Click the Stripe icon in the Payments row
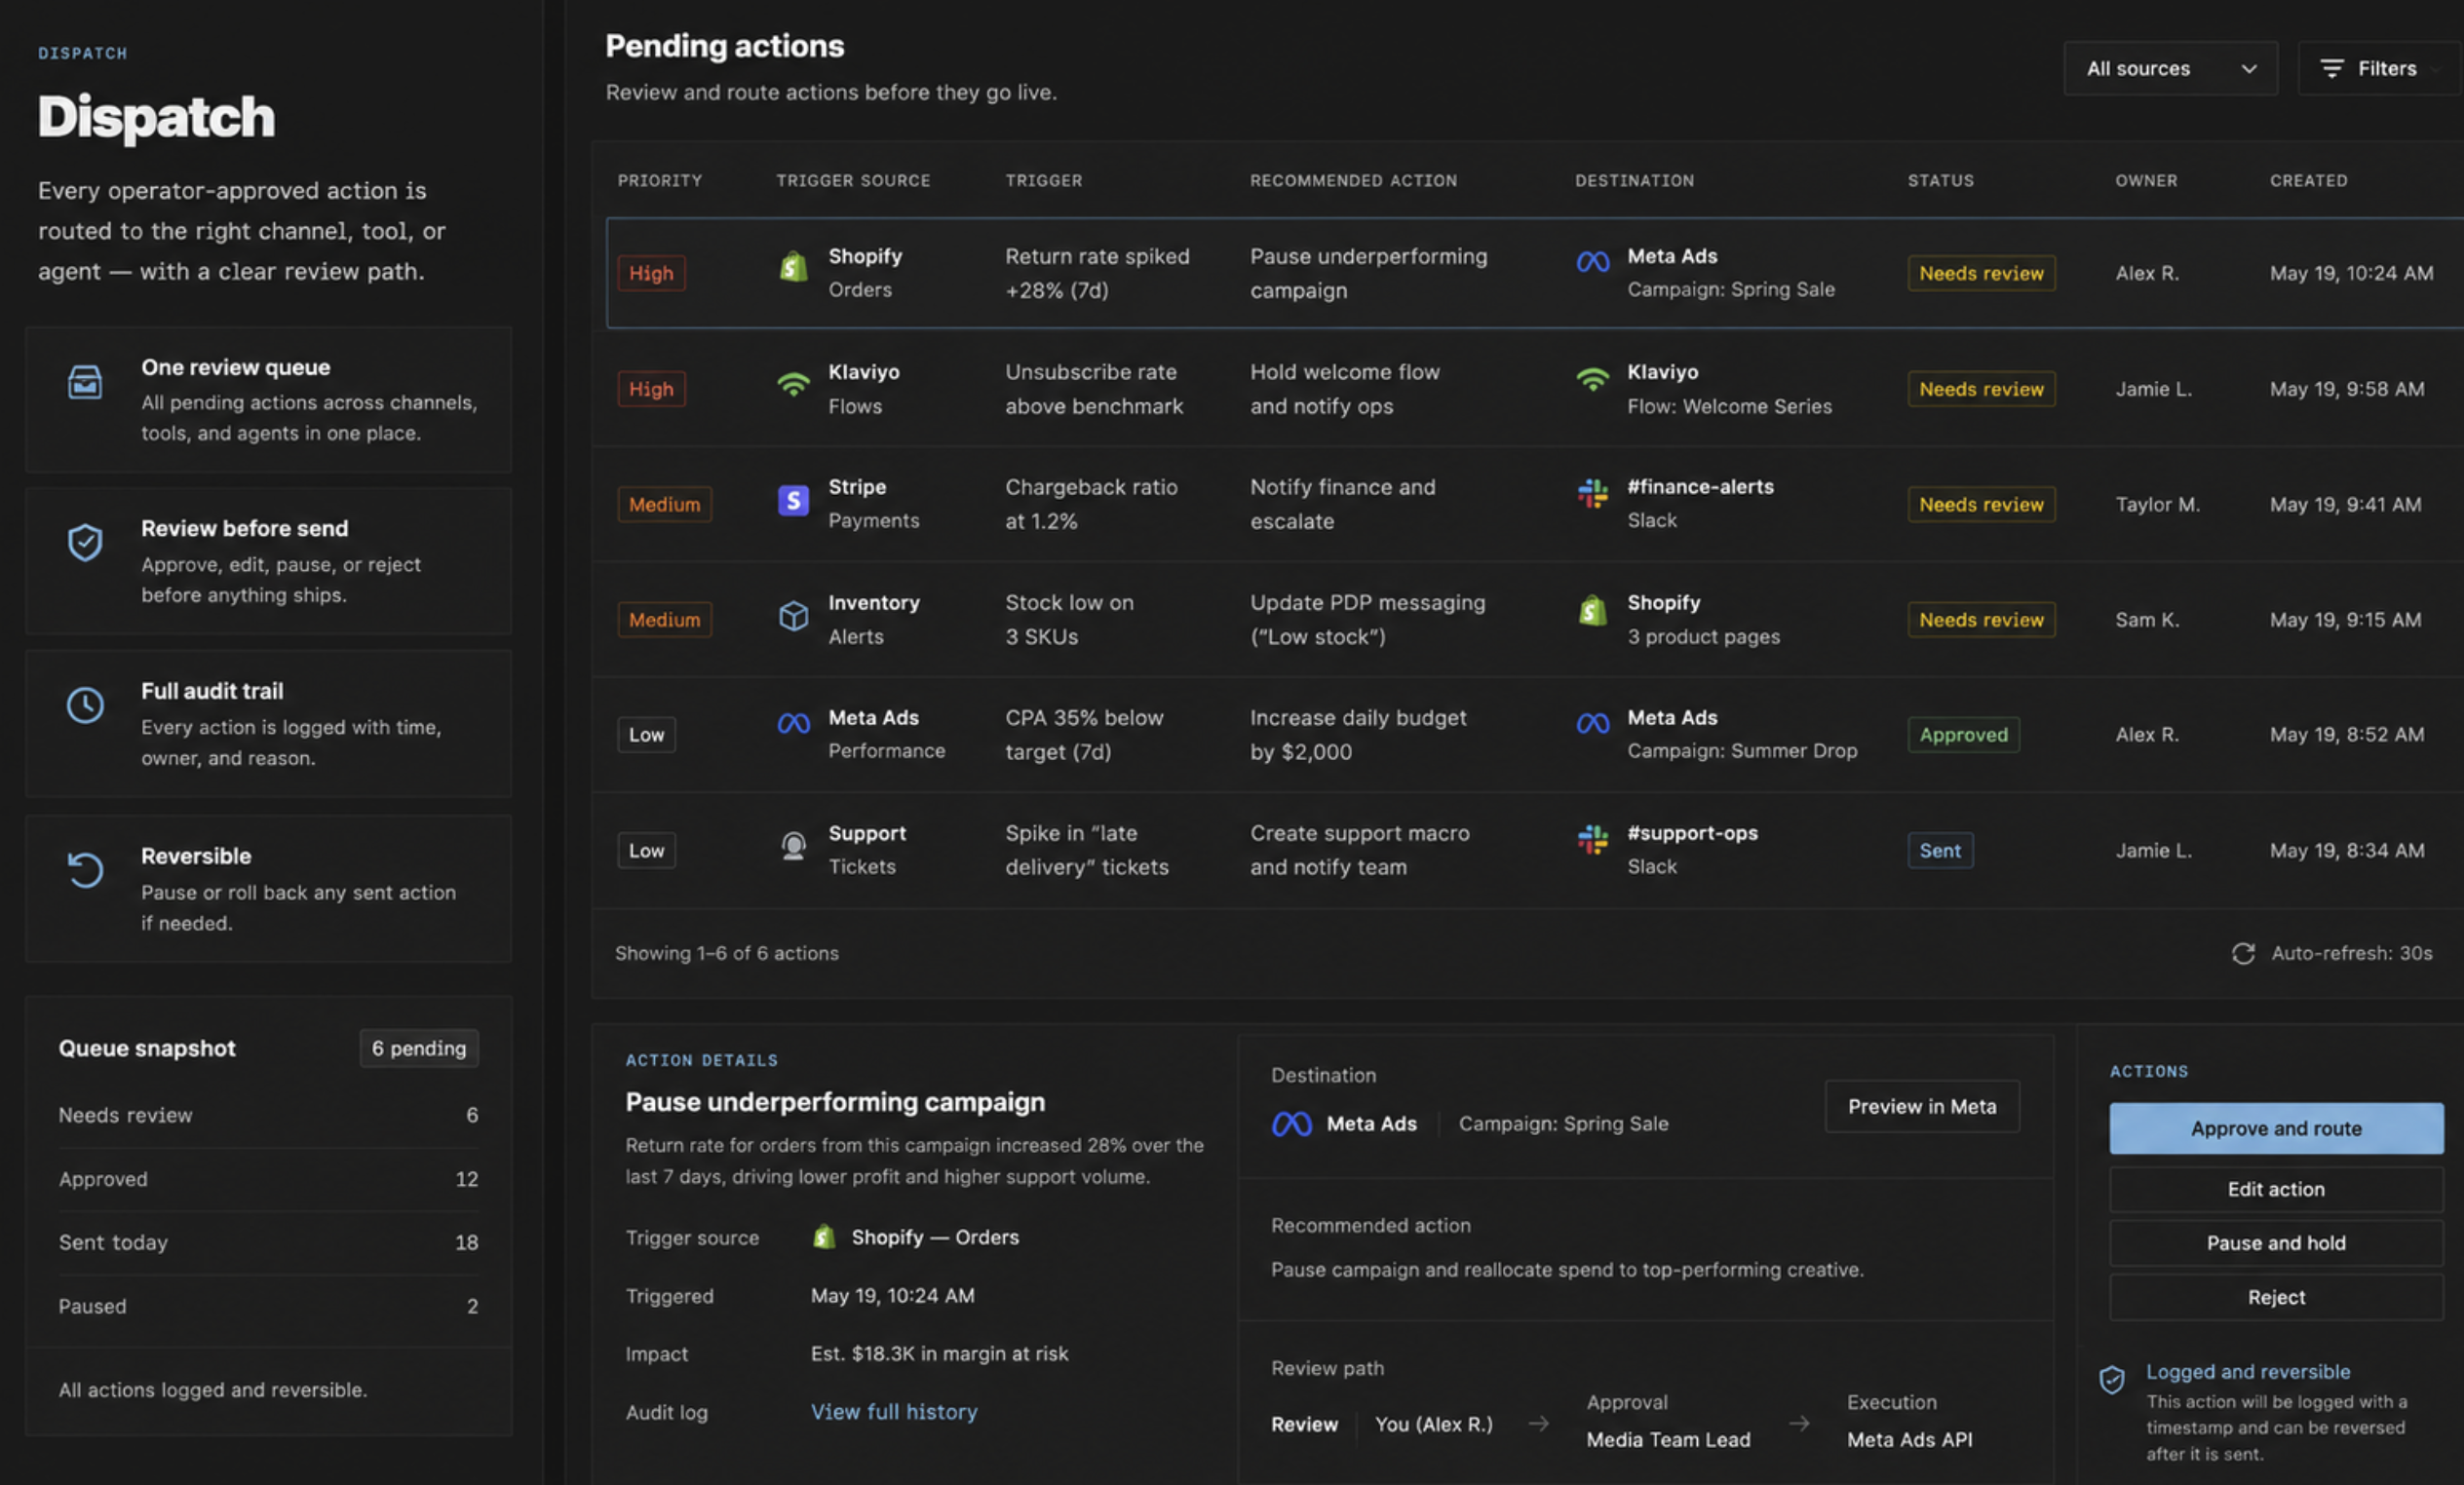 coord(793,500)
